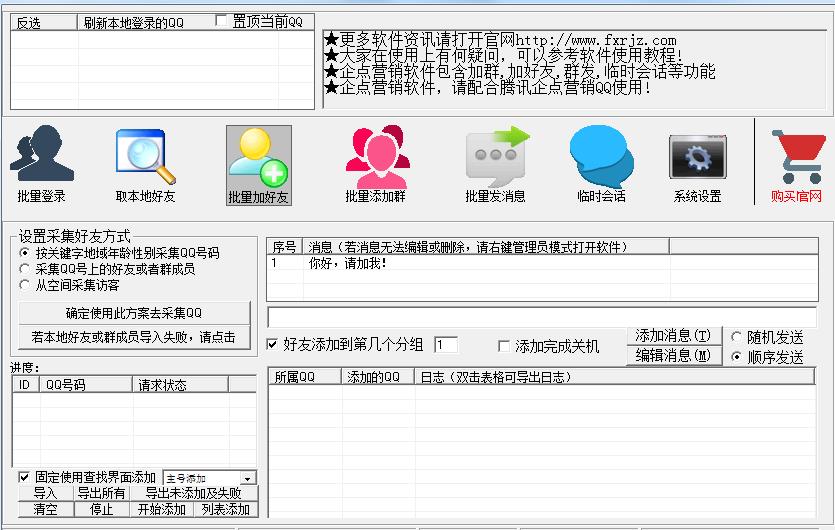Click the 所属QQ column header
Viewport: 835px width, 530px height.
(305, 377)
